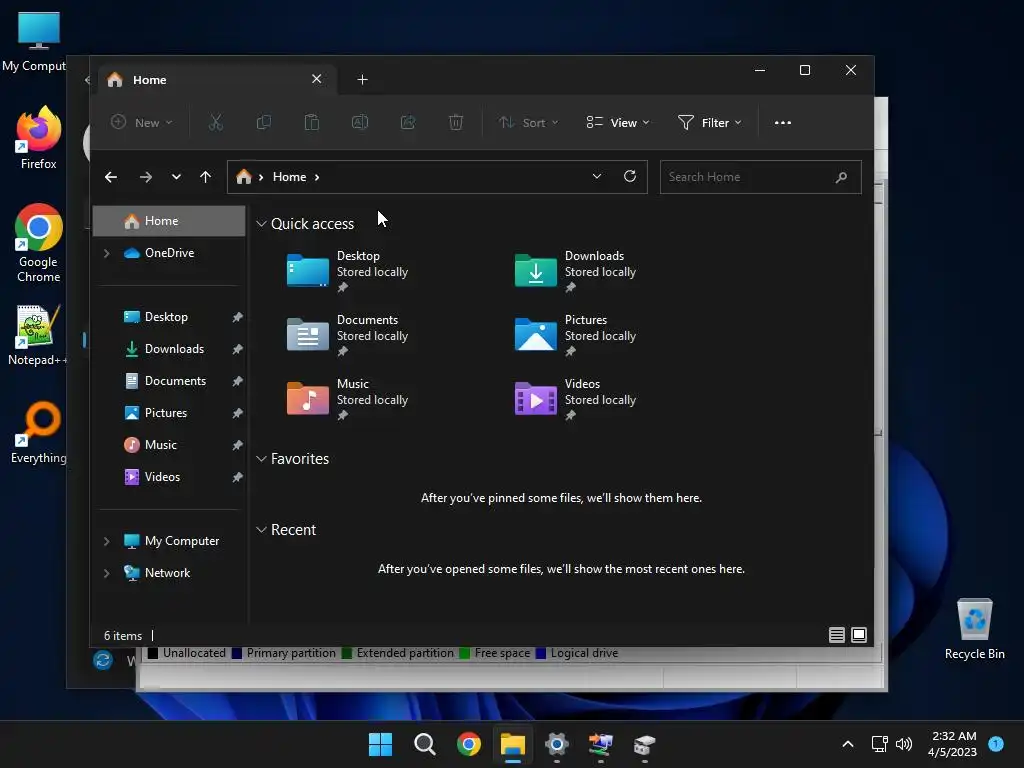Click the Paste clipboard icon
Viewport: 1024px width, 768px height.
(312, 123)
